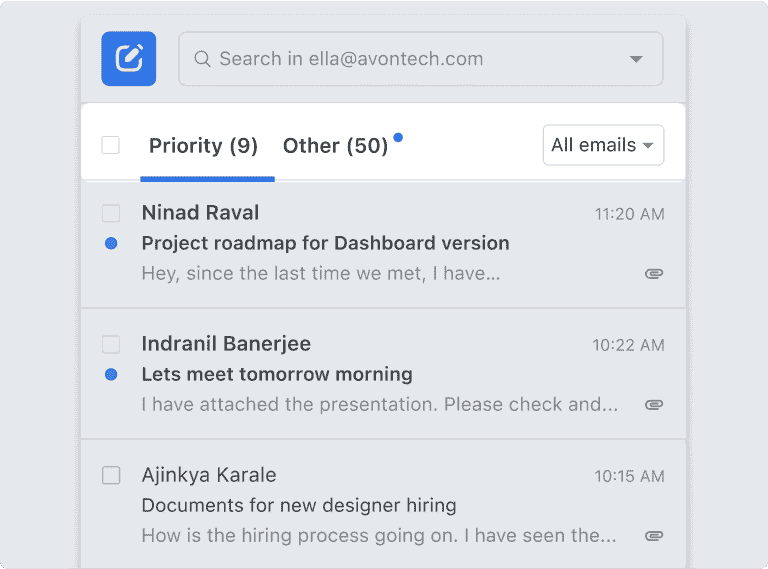The width and height of the screenshot is (768, 569).
Task: Click attachment paperclip on Ajinkya Karale email
Action: pos(654,536)
